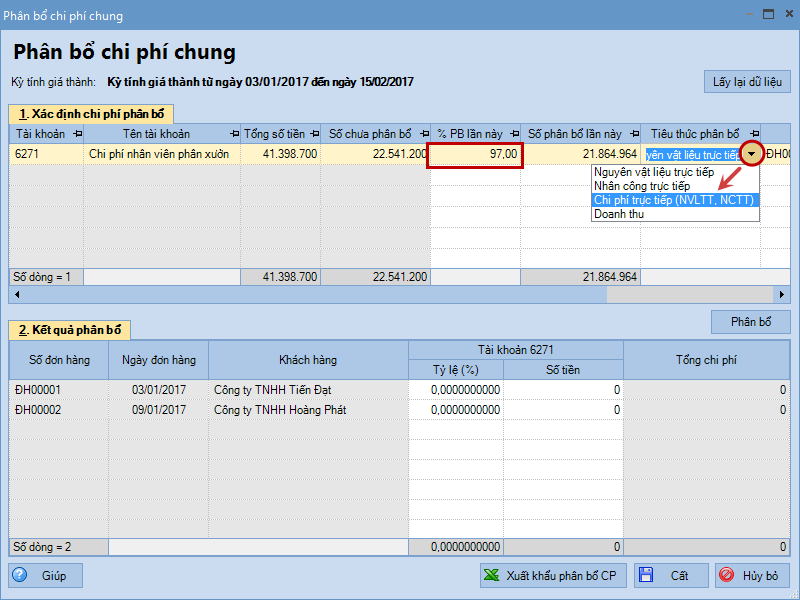Open the Kết quả phân bổ tab
Screen dimensions: 800x600
click(x=70, y=330)
